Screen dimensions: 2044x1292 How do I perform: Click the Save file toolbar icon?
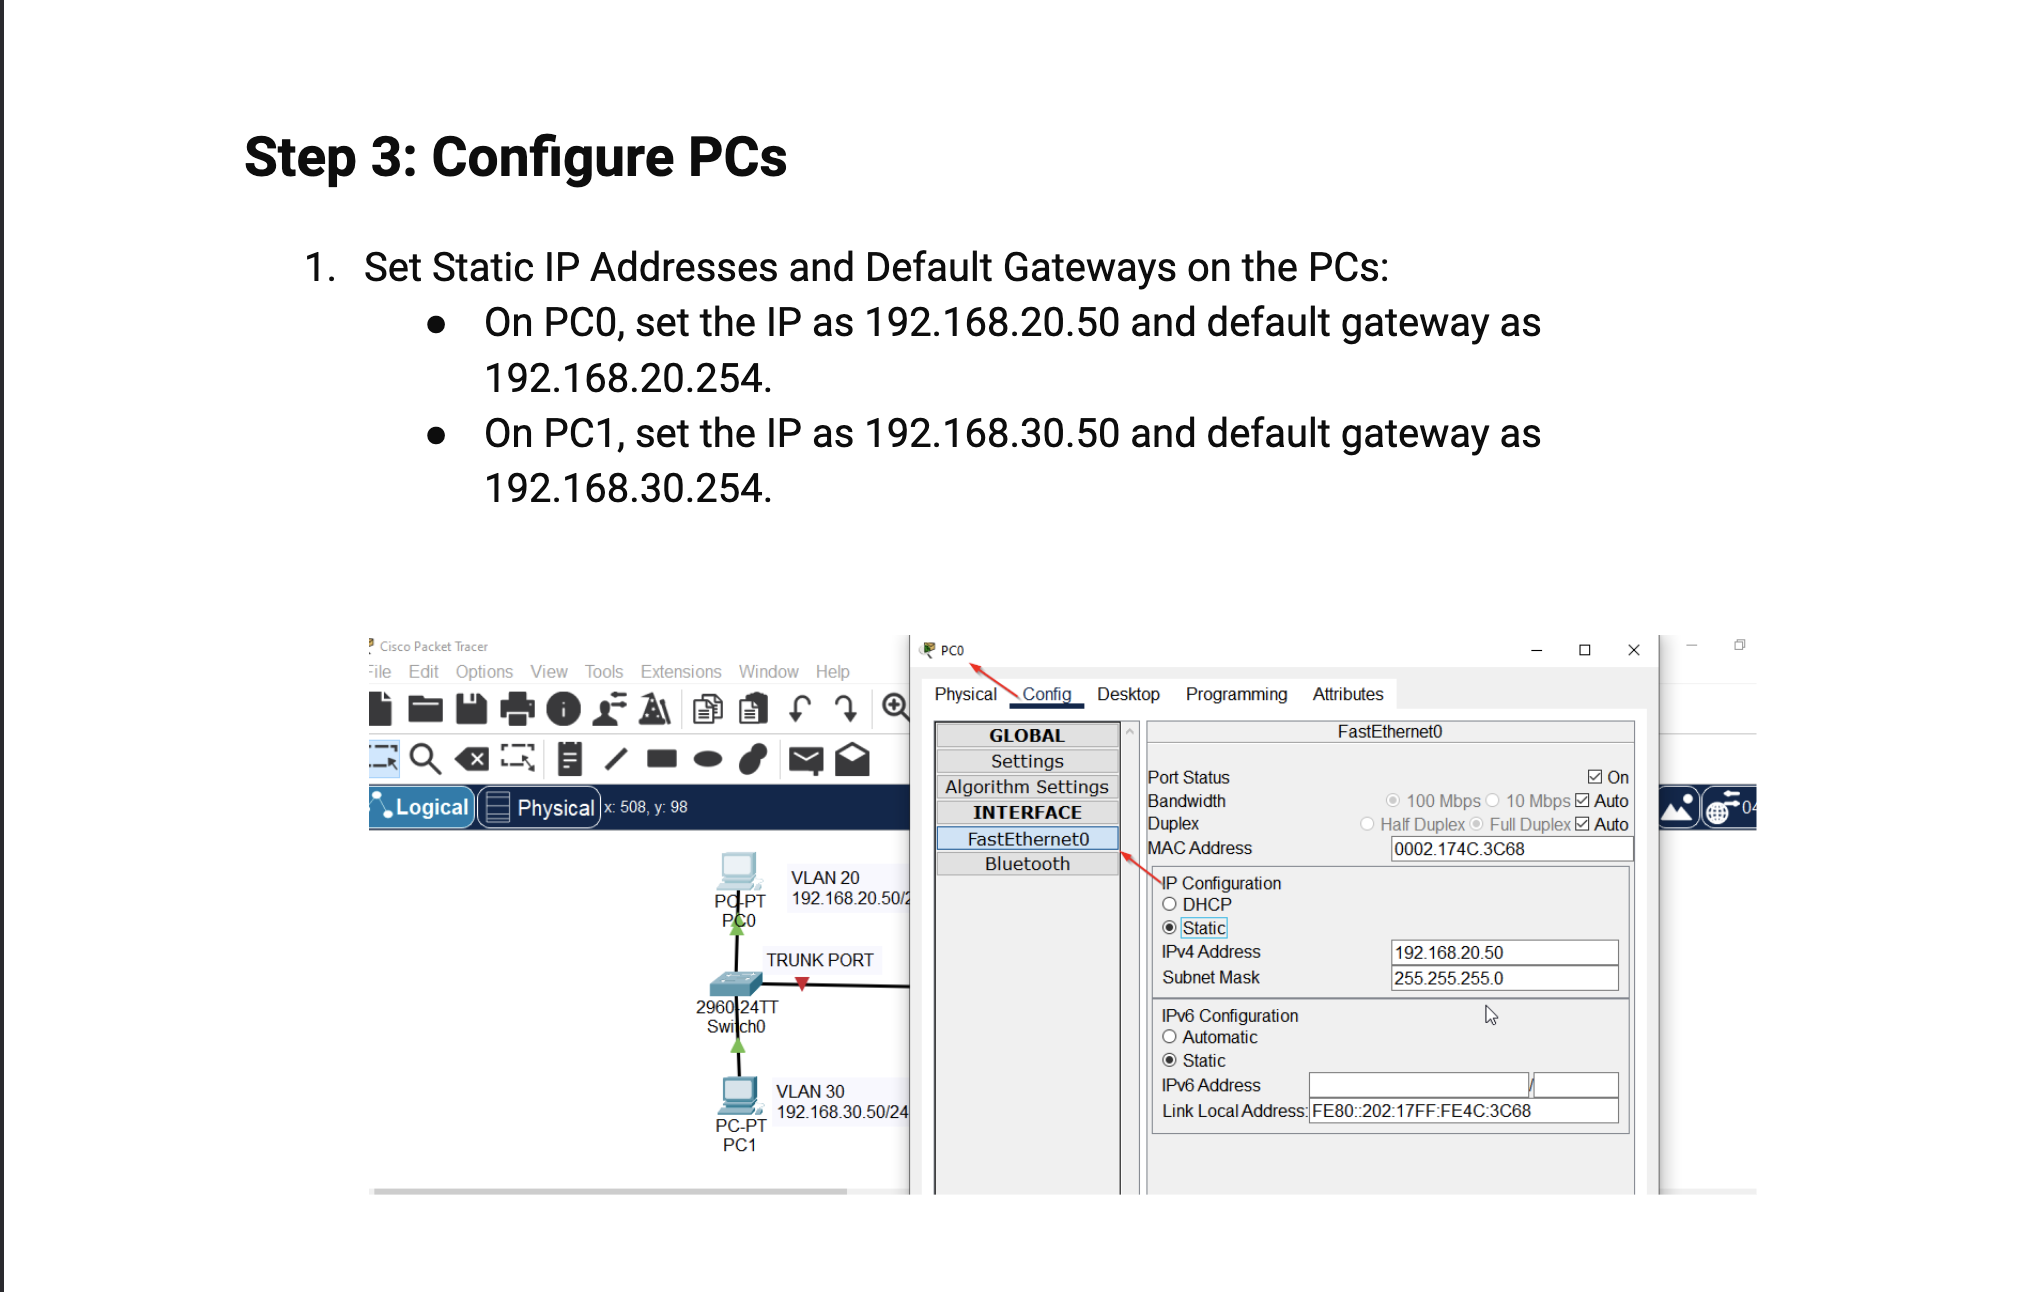click(471, 709)
